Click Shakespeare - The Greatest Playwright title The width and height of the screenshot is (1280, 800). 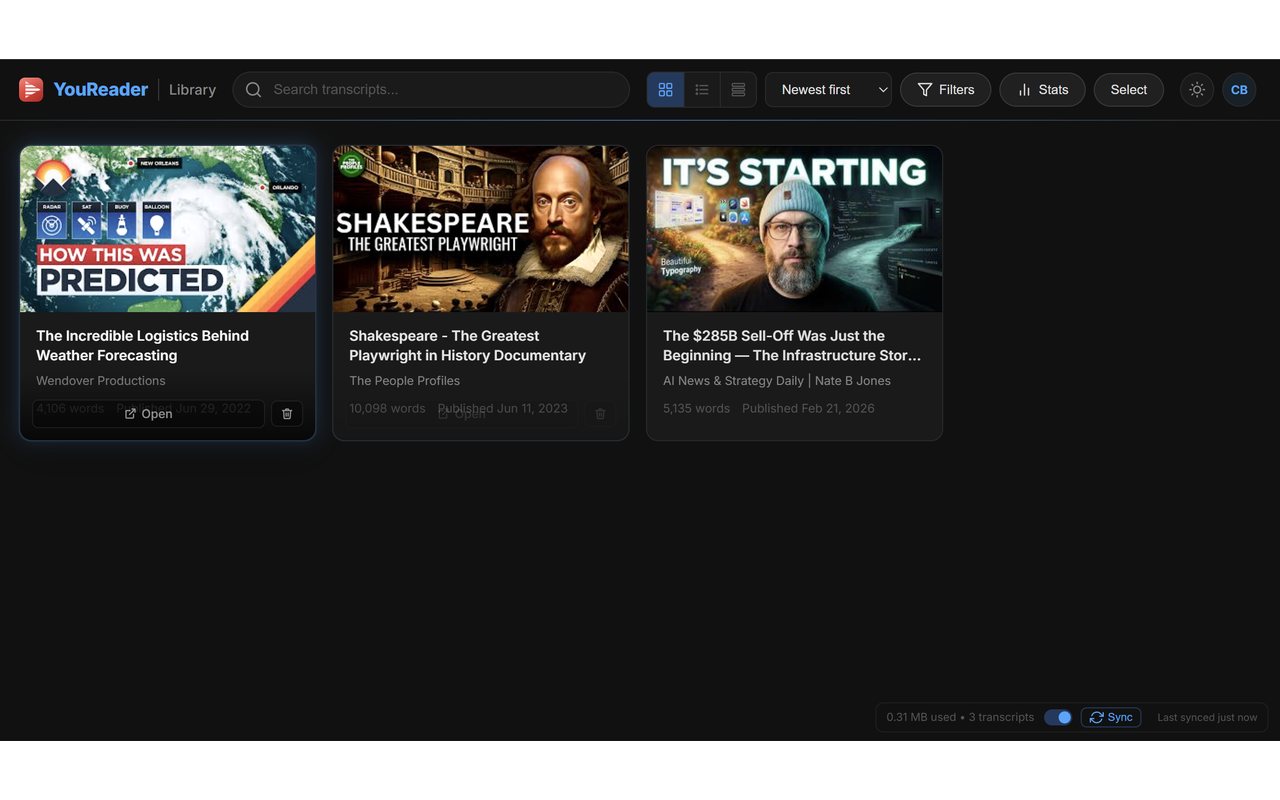(467, 345)
